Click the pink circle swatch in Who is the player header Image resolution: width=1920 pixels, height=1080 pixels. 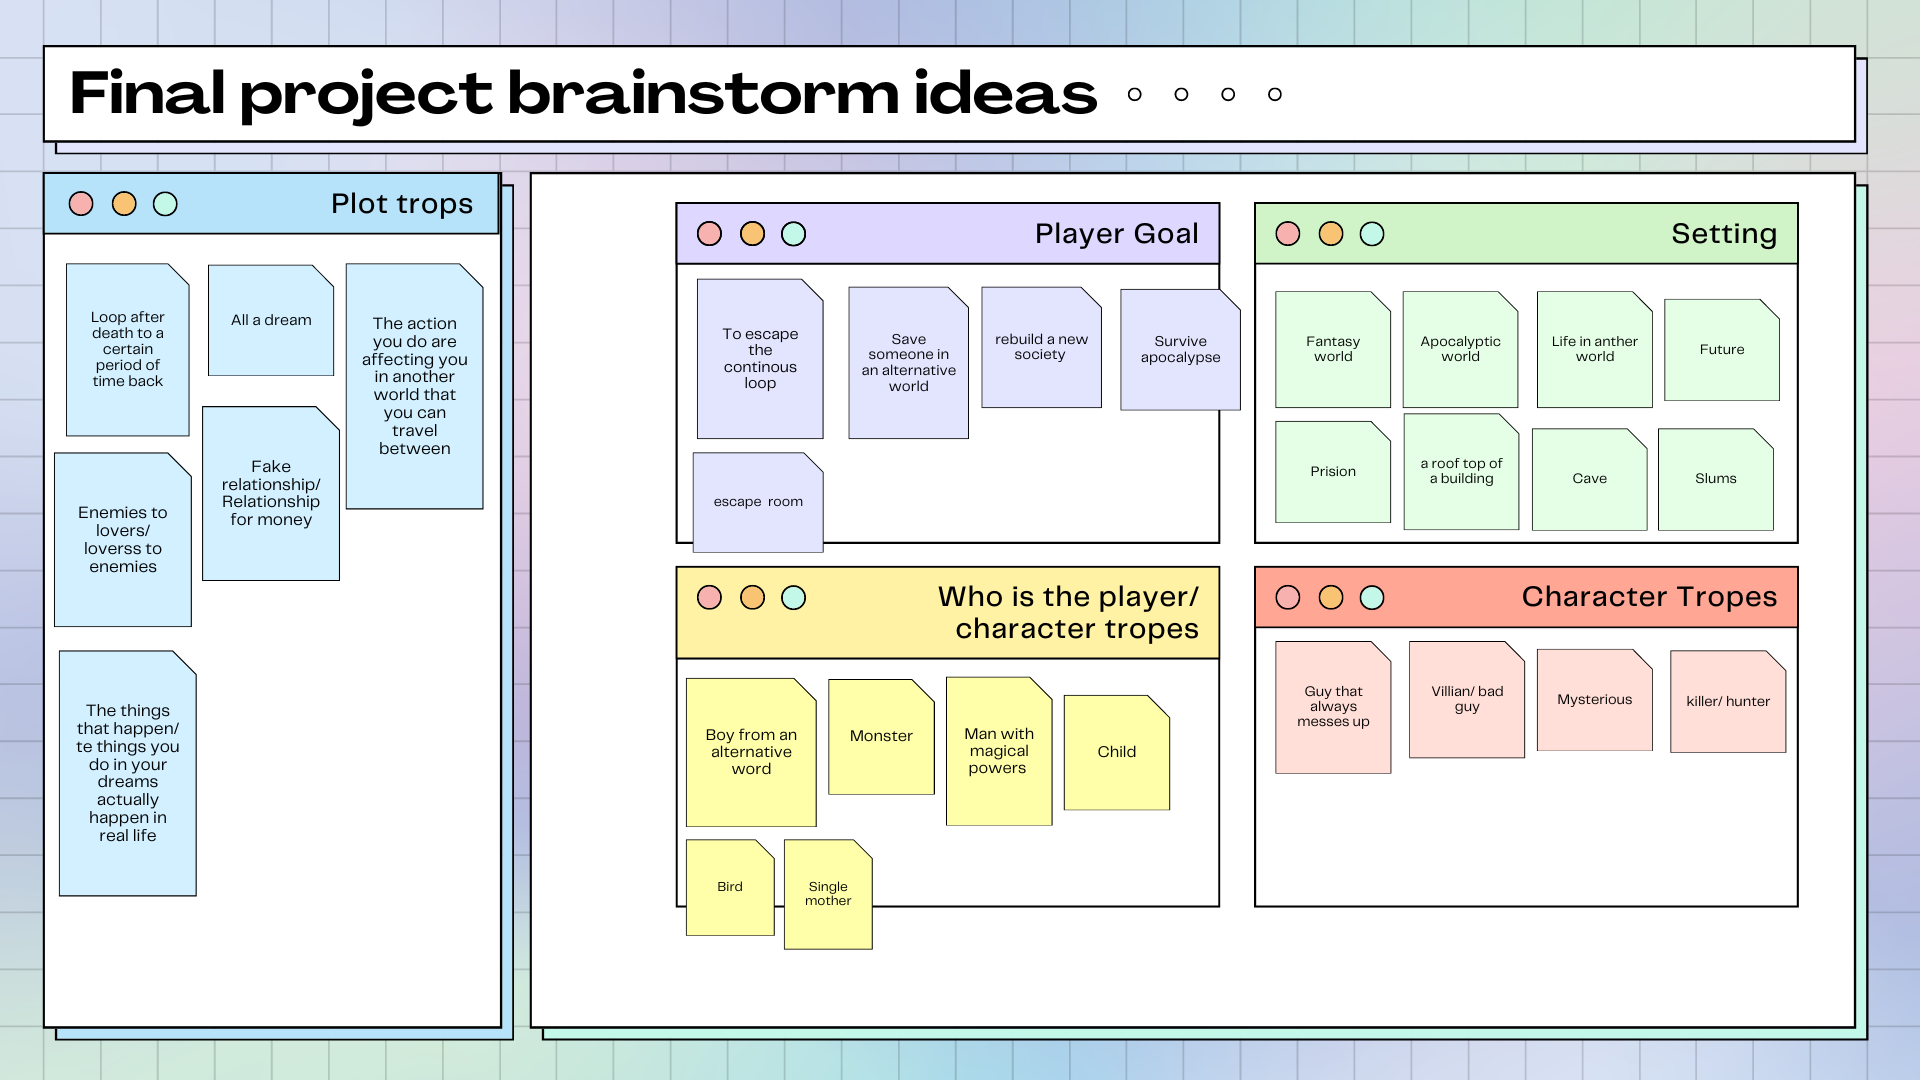(x=709, y=597)
